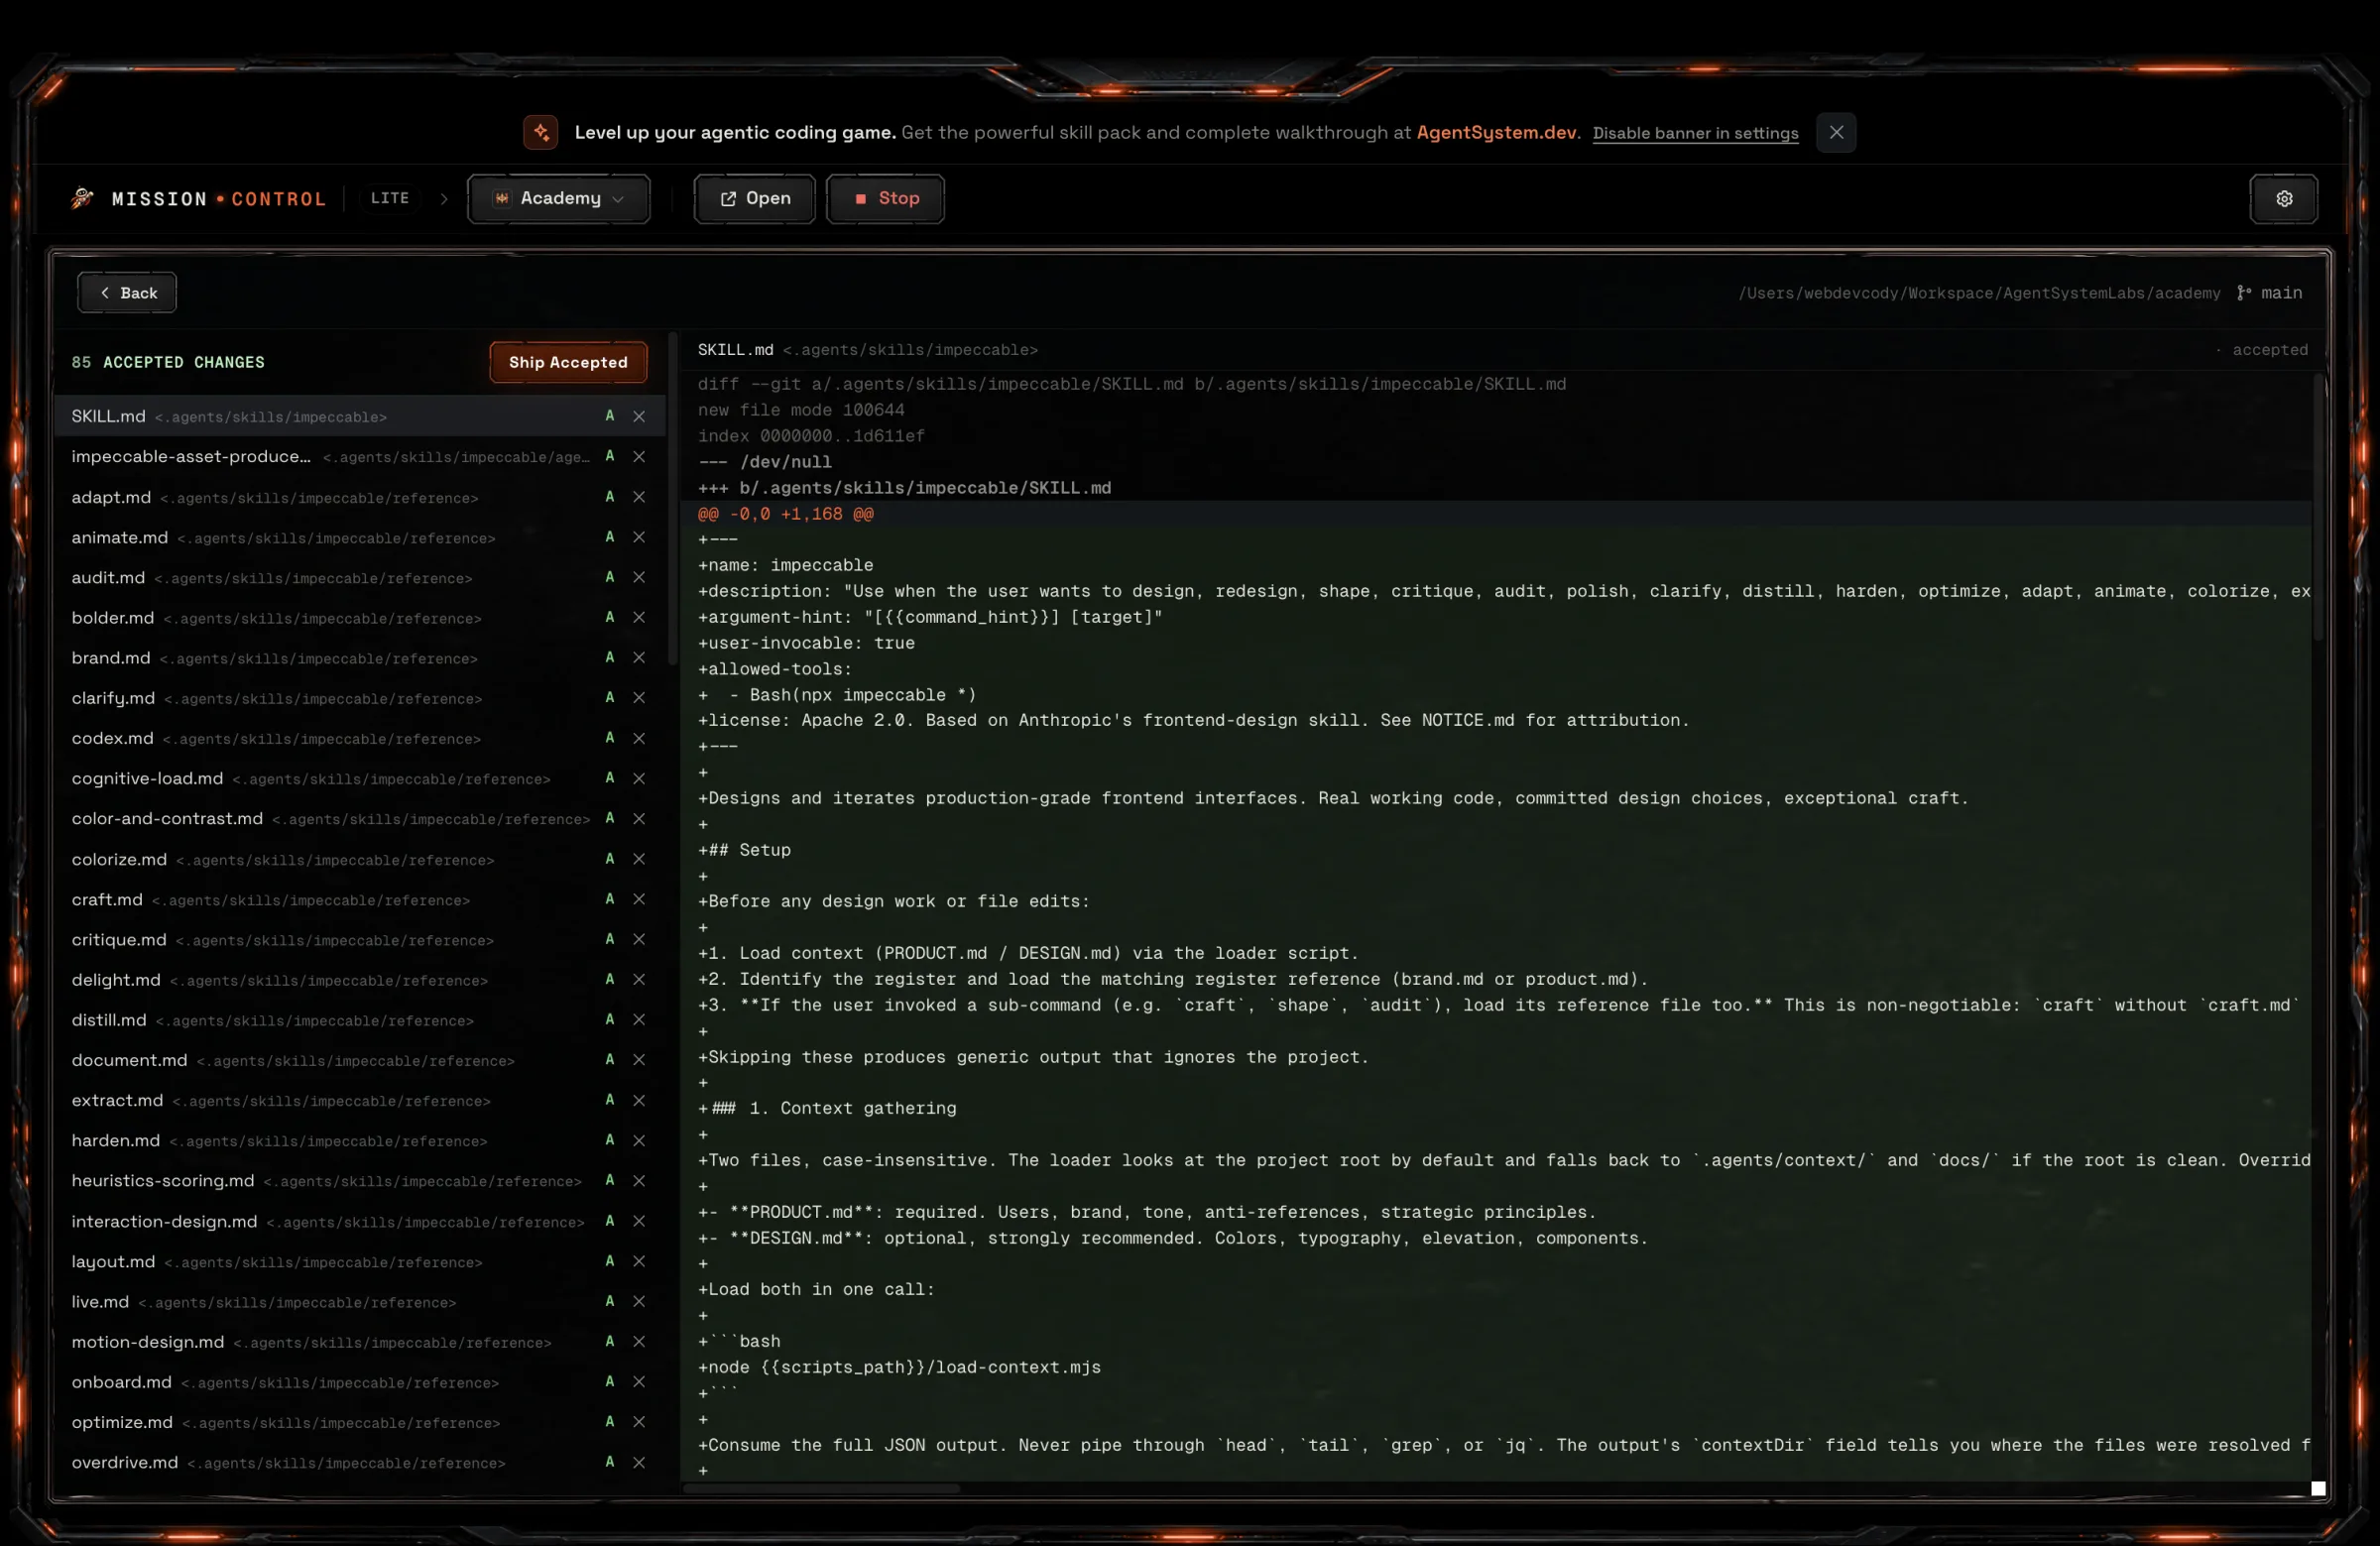
Task: Click the Open button
Action: [x=755, y=198]
